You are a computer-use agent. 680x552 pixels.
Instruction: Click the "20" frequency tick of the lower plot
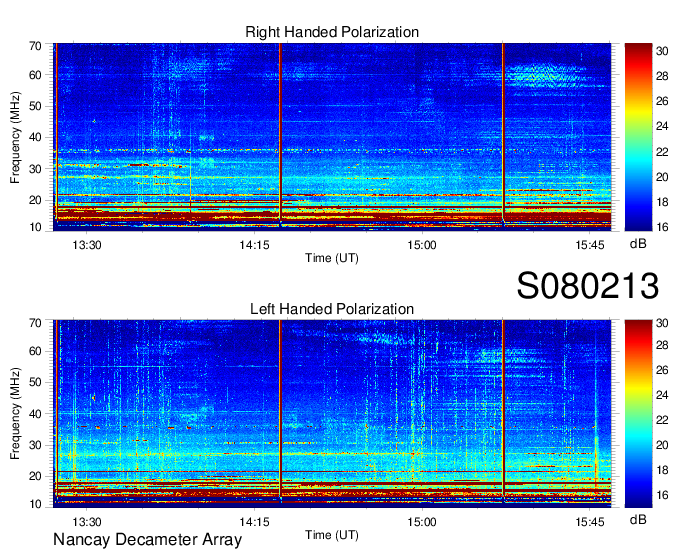point(35,476)
